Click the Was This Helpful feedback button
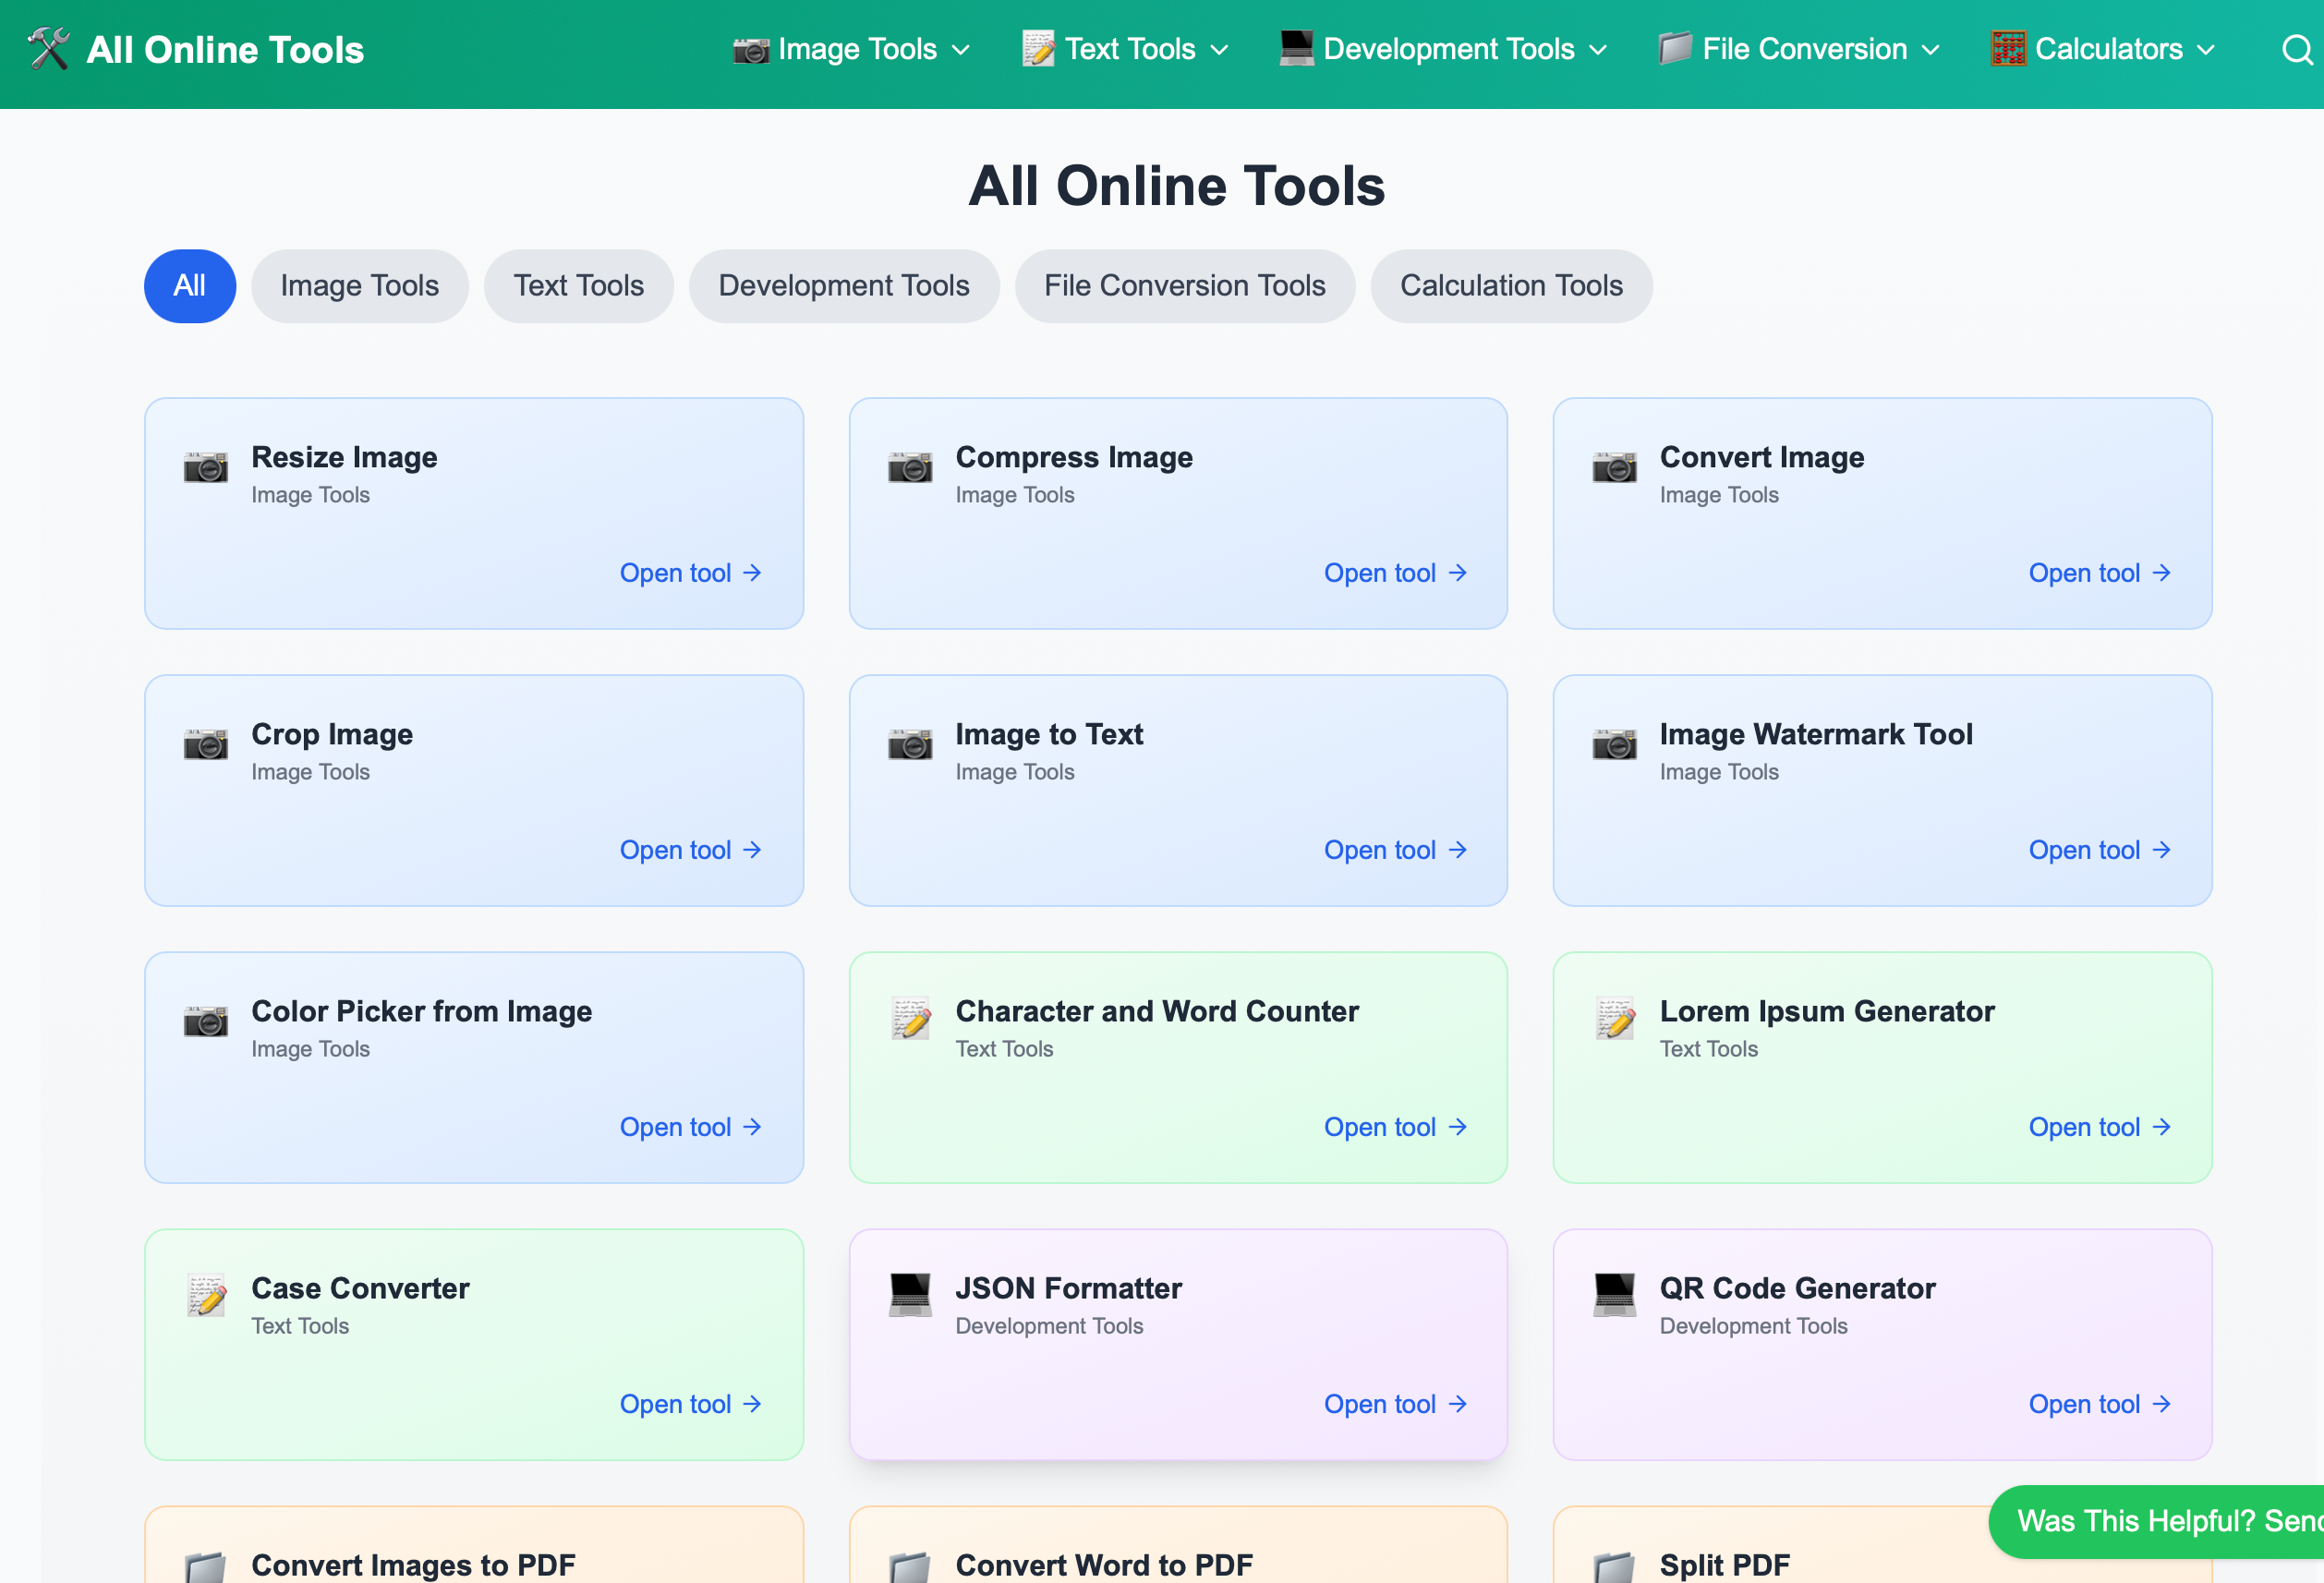 coord(2158,1521)
